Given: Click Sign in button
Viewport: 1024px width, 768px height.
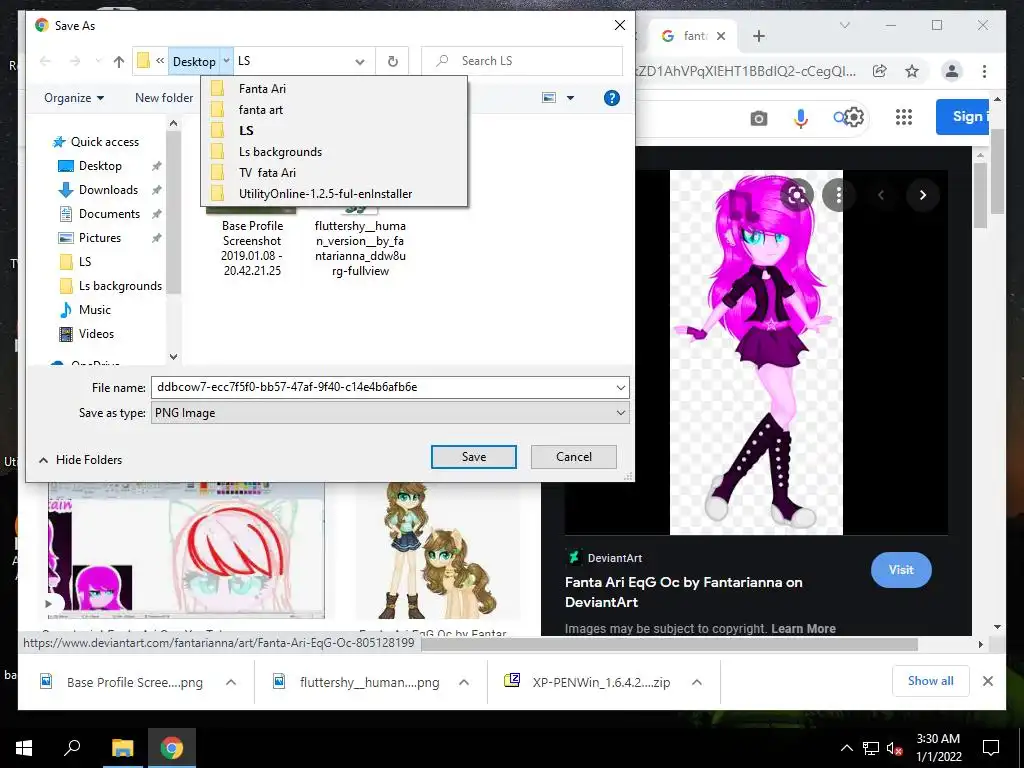Looking at the screenshot, I should click(x=962, y=117).
